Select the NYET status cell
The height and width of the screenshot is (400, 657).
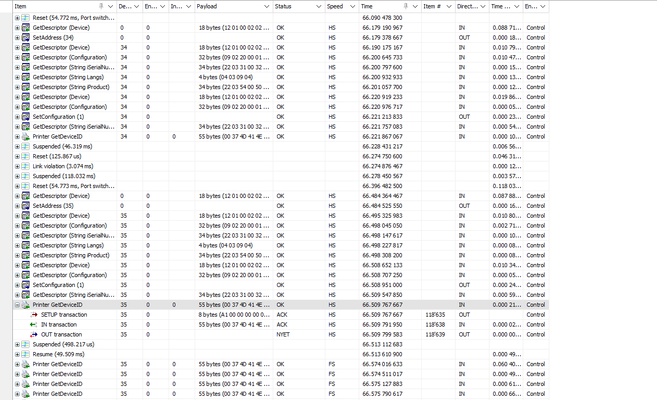[x=283, y=334]
